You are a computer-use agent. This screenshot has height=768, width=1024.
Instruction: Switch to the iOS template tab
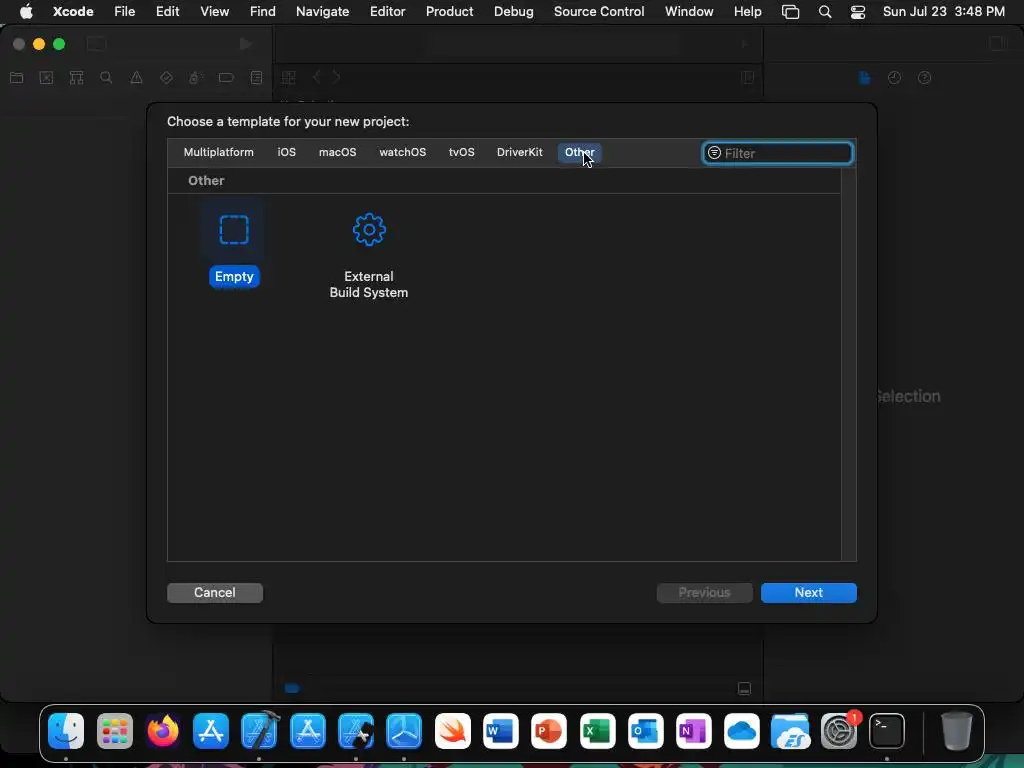click(x=286, y=152)
